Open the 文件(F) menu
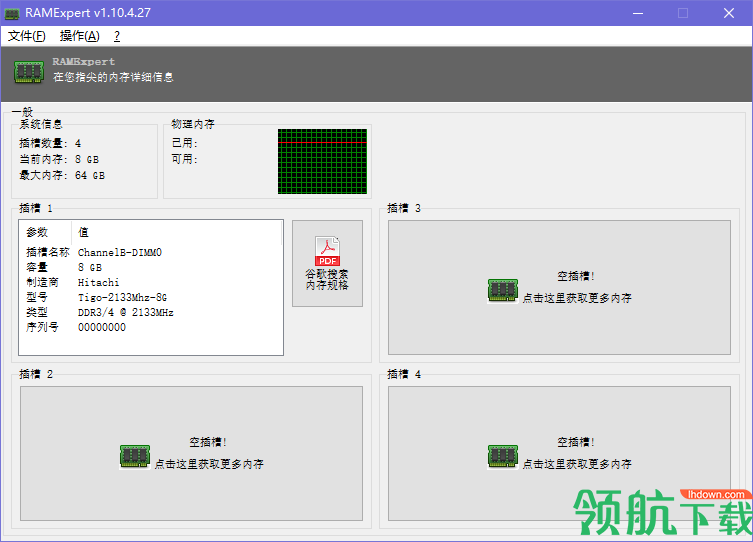 click(x=27, y=36)
